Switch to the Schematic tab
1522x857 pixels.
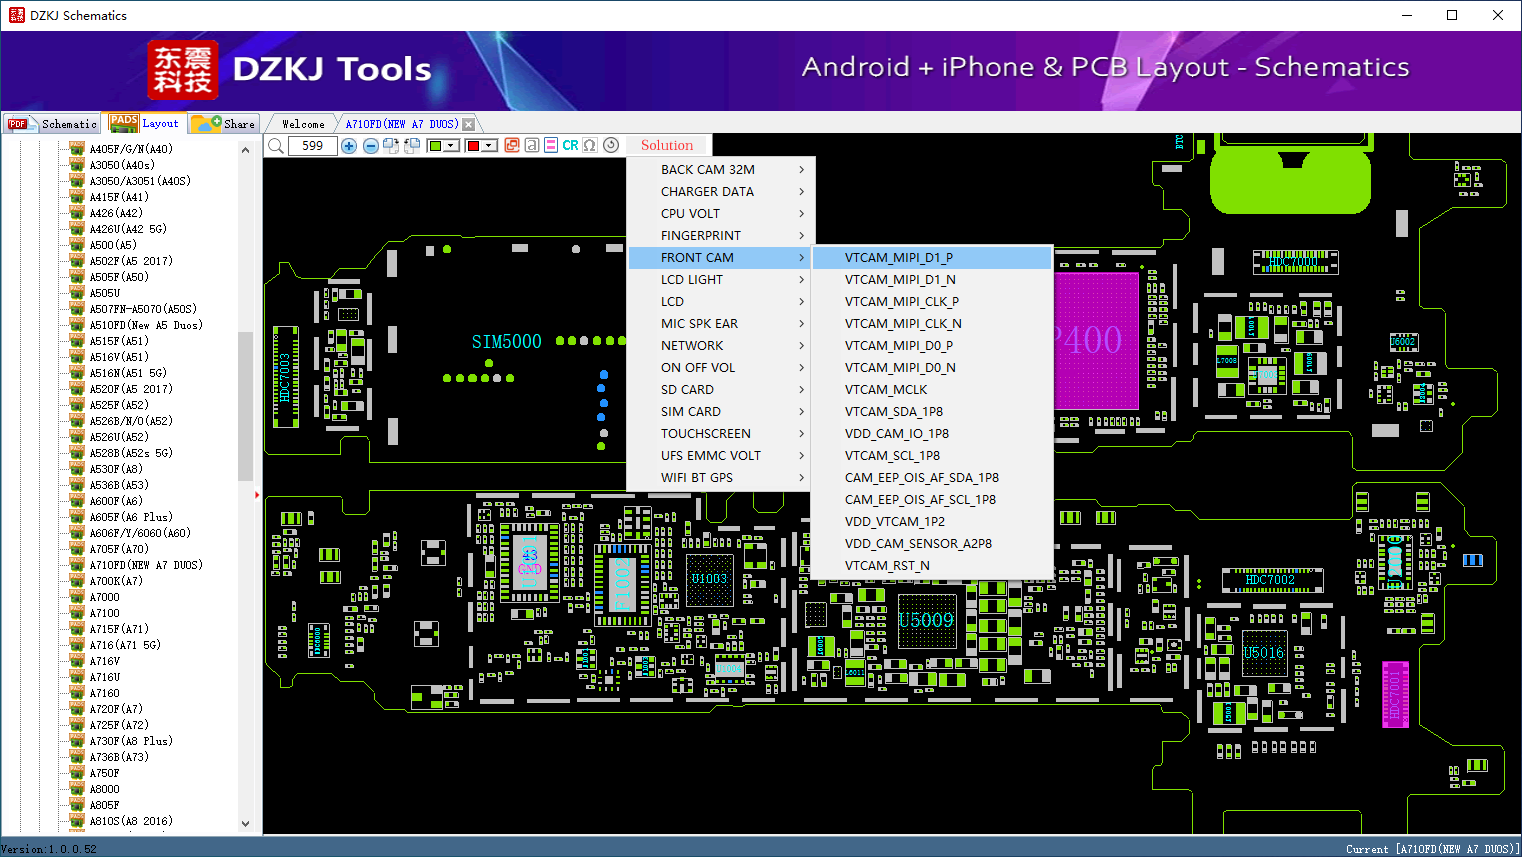point(52,123)
